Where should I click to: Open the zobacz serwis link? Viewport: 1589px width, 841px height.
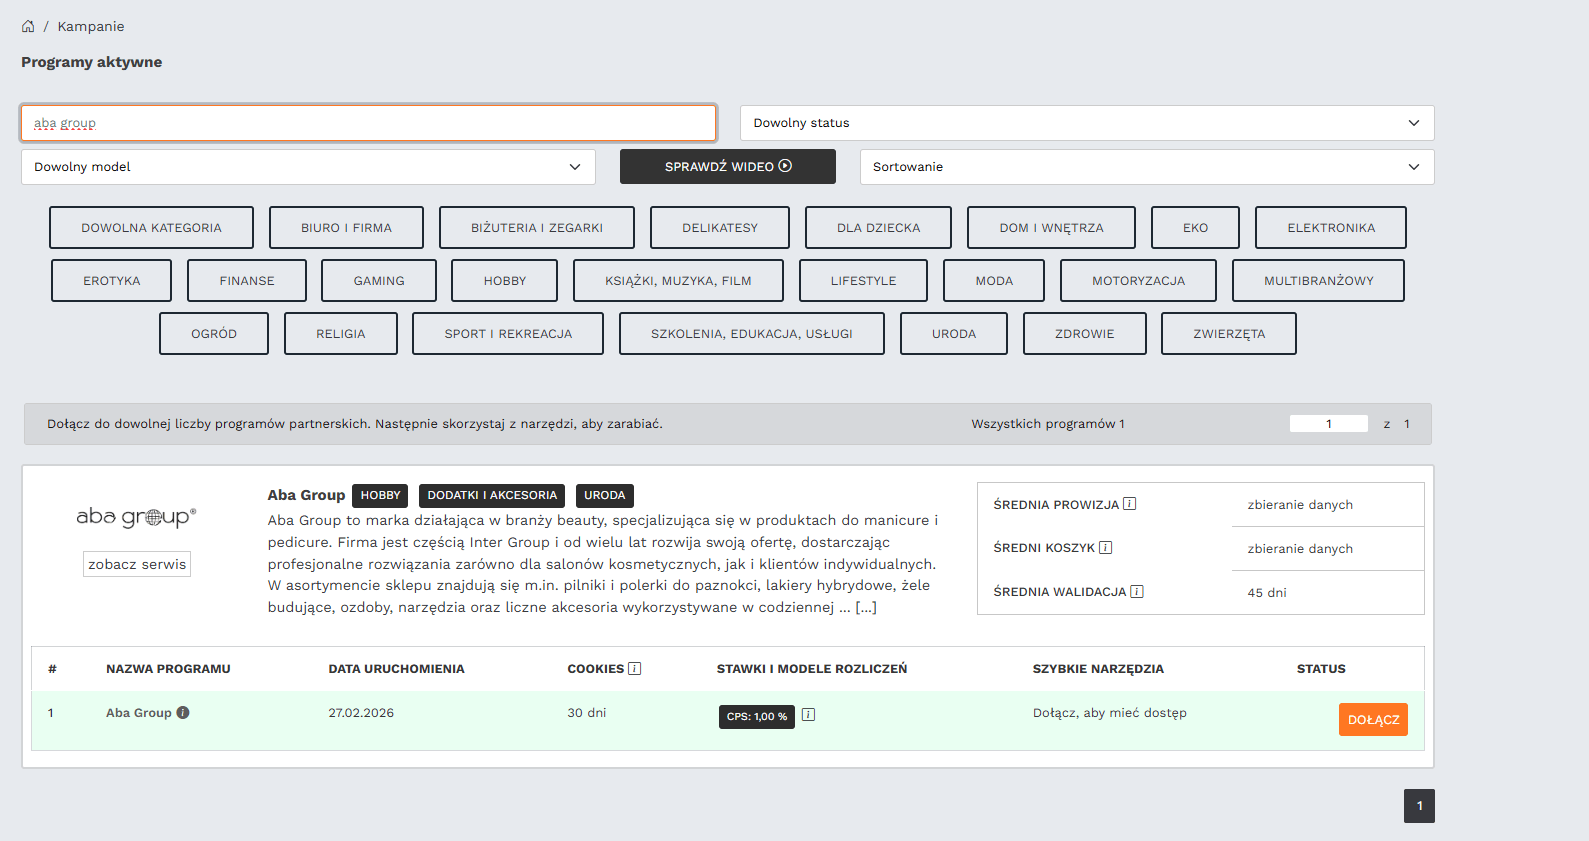[x=137, y=564]
